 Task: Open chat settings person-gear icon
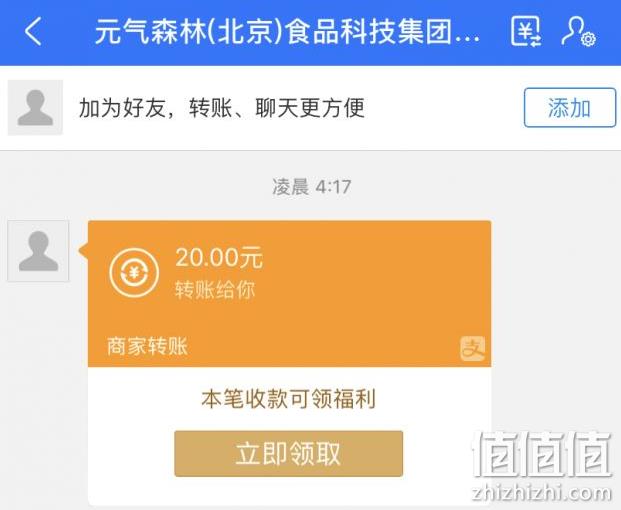pos(578,32)
